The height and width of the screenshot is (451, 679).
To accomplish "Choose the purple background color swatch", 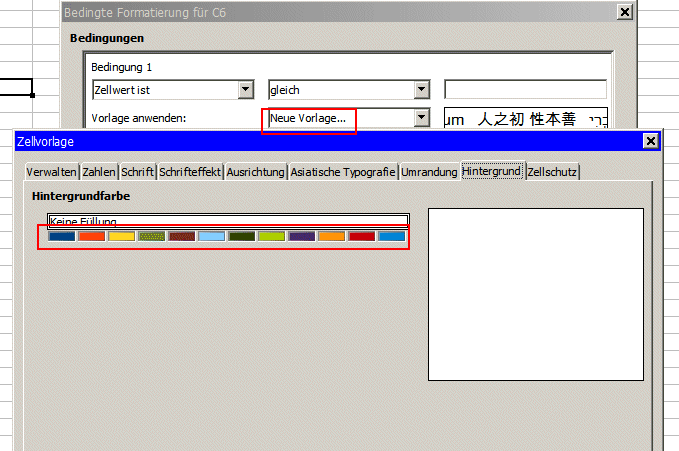I will [x=302, y=237].
